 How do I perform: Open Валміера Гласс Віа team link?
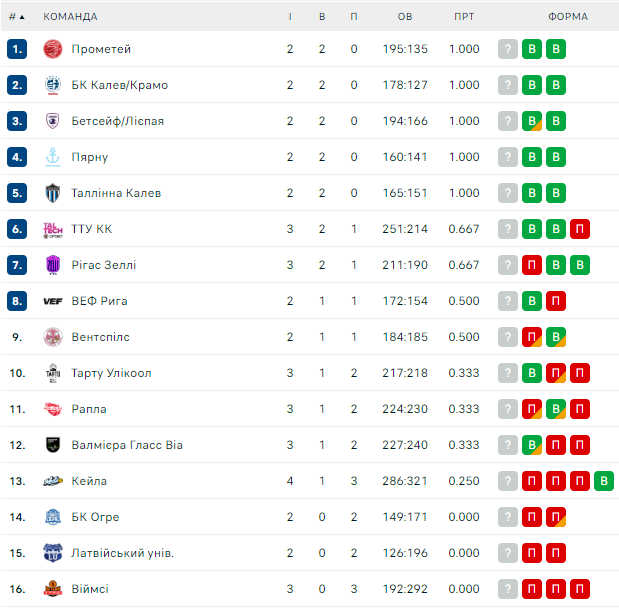tap(127, 445)
